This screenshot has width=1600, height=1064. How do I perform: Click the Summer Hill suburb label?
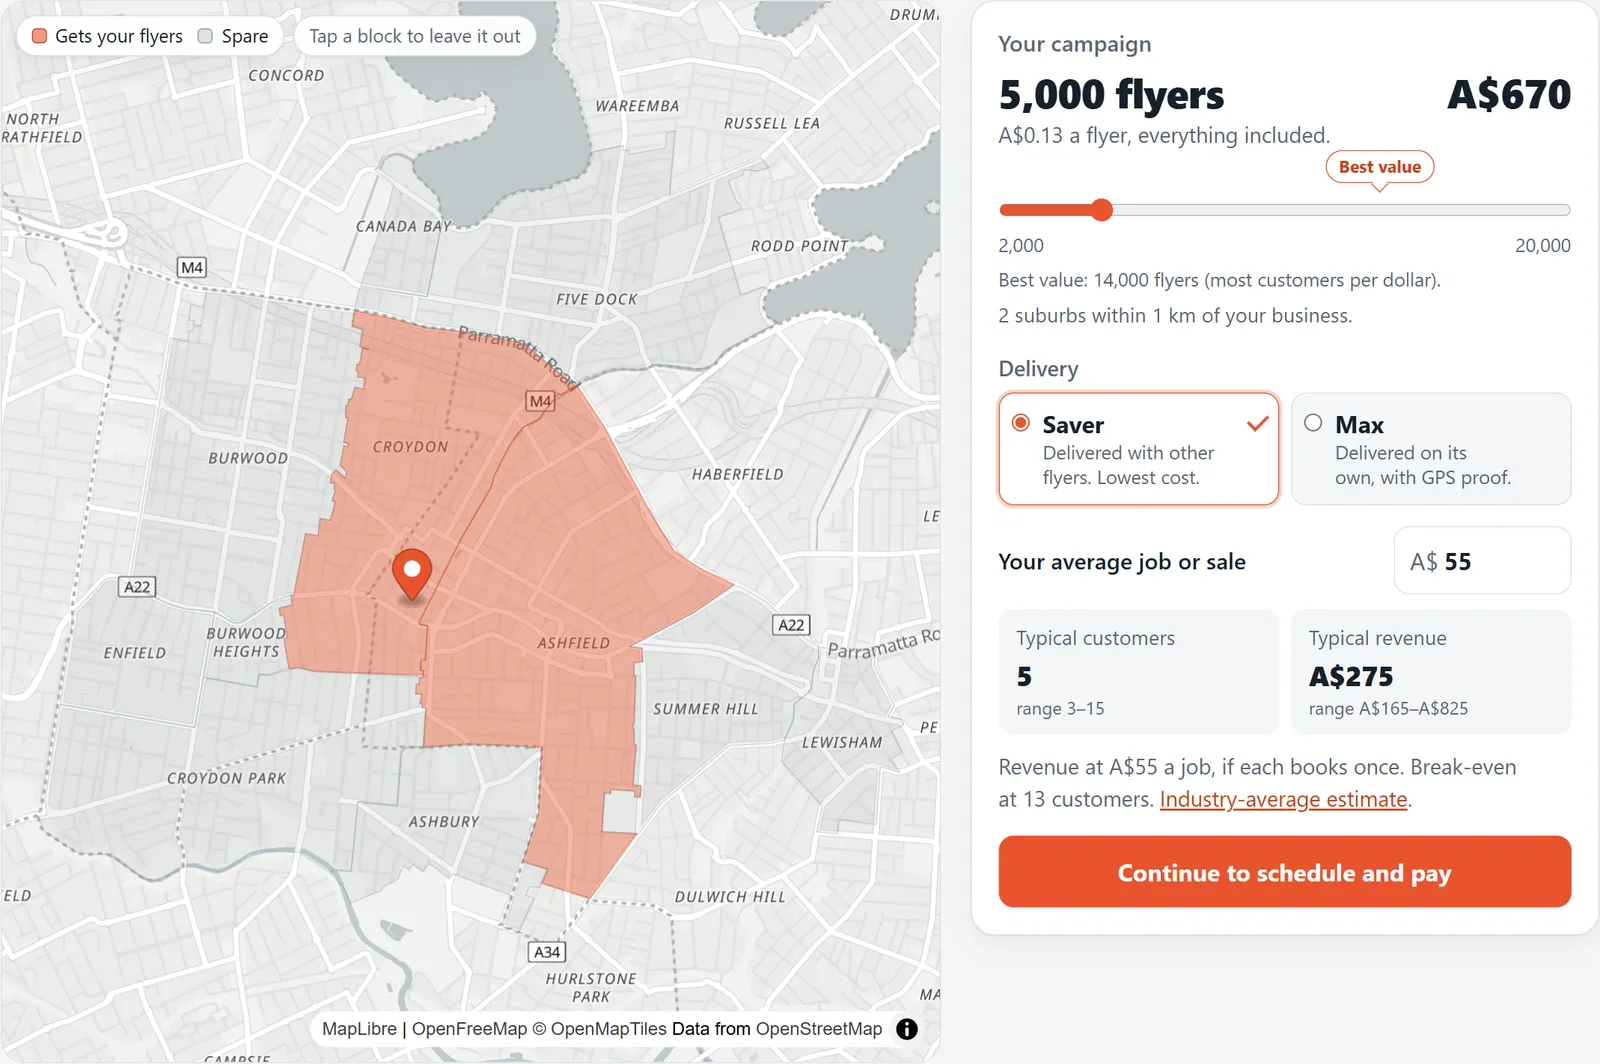[x=706, y=709]
